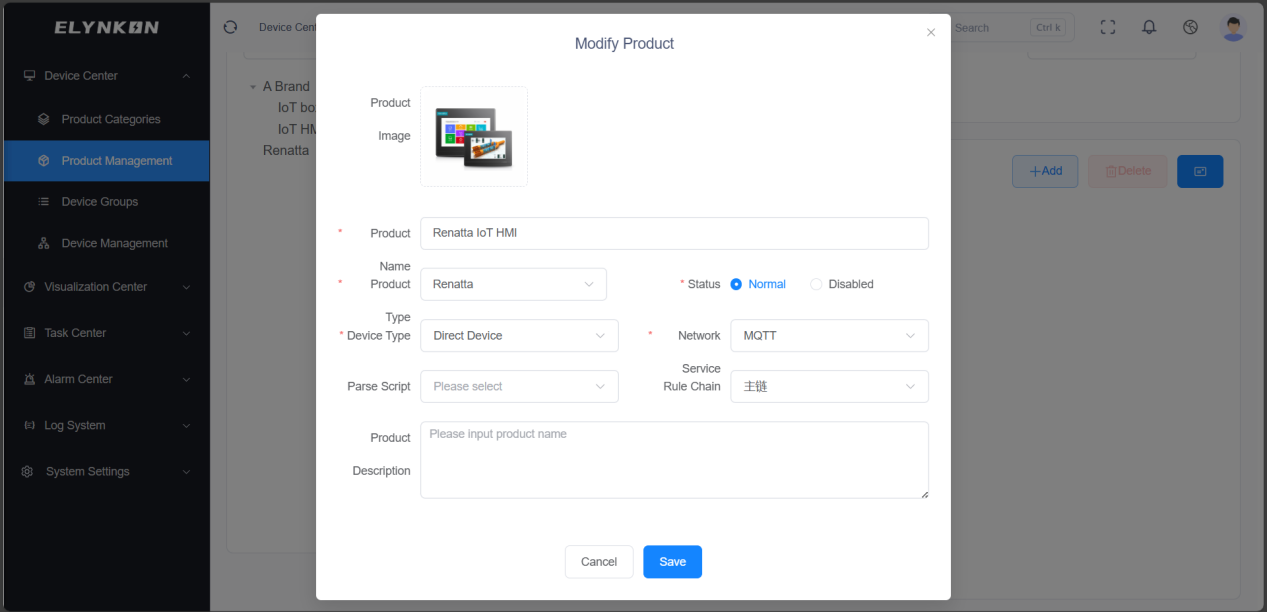Viewport: 1267px width, 612px height.
Task: Open the Product Type Renatta dropdown
Action: (513, 284)
